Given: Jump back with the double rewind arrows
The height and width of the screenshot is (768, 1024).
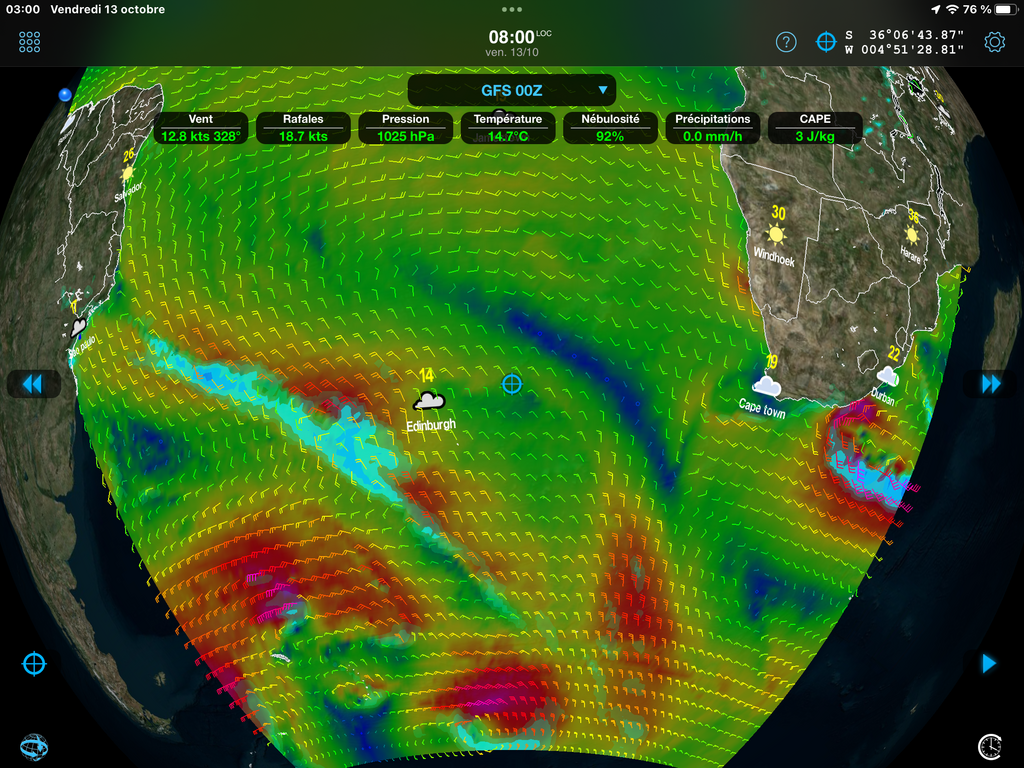Looking at the screenshot, I should [x=33, y=383].
